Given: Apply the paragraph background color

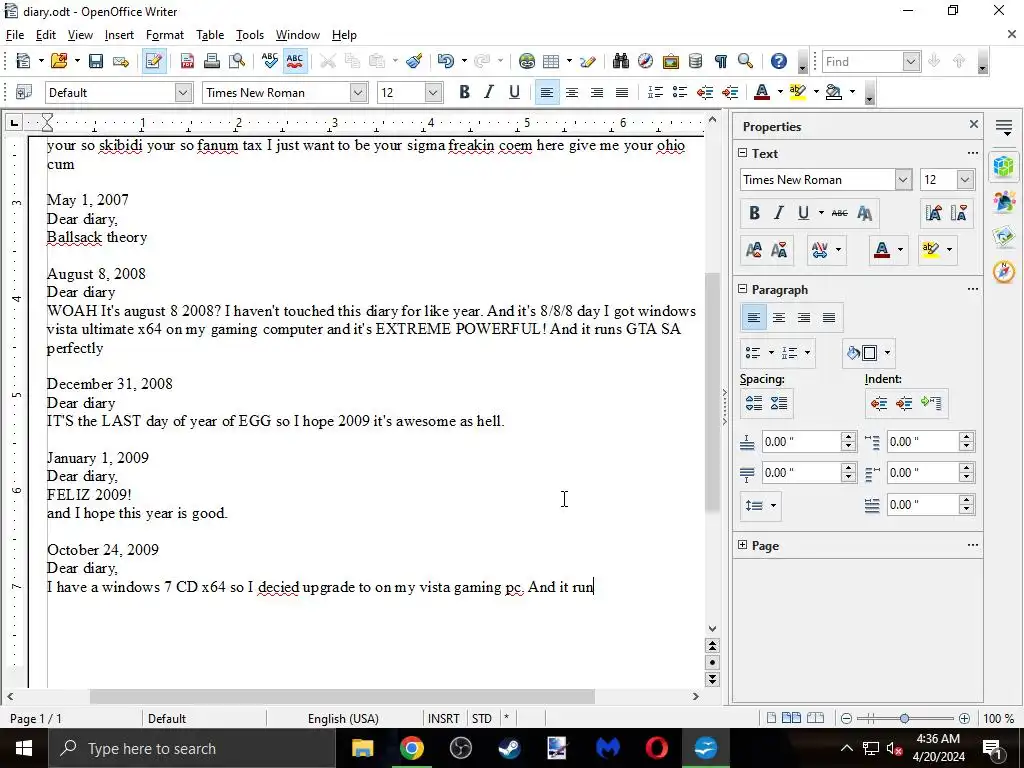Looking at the screenshot, I should [833, 93].
